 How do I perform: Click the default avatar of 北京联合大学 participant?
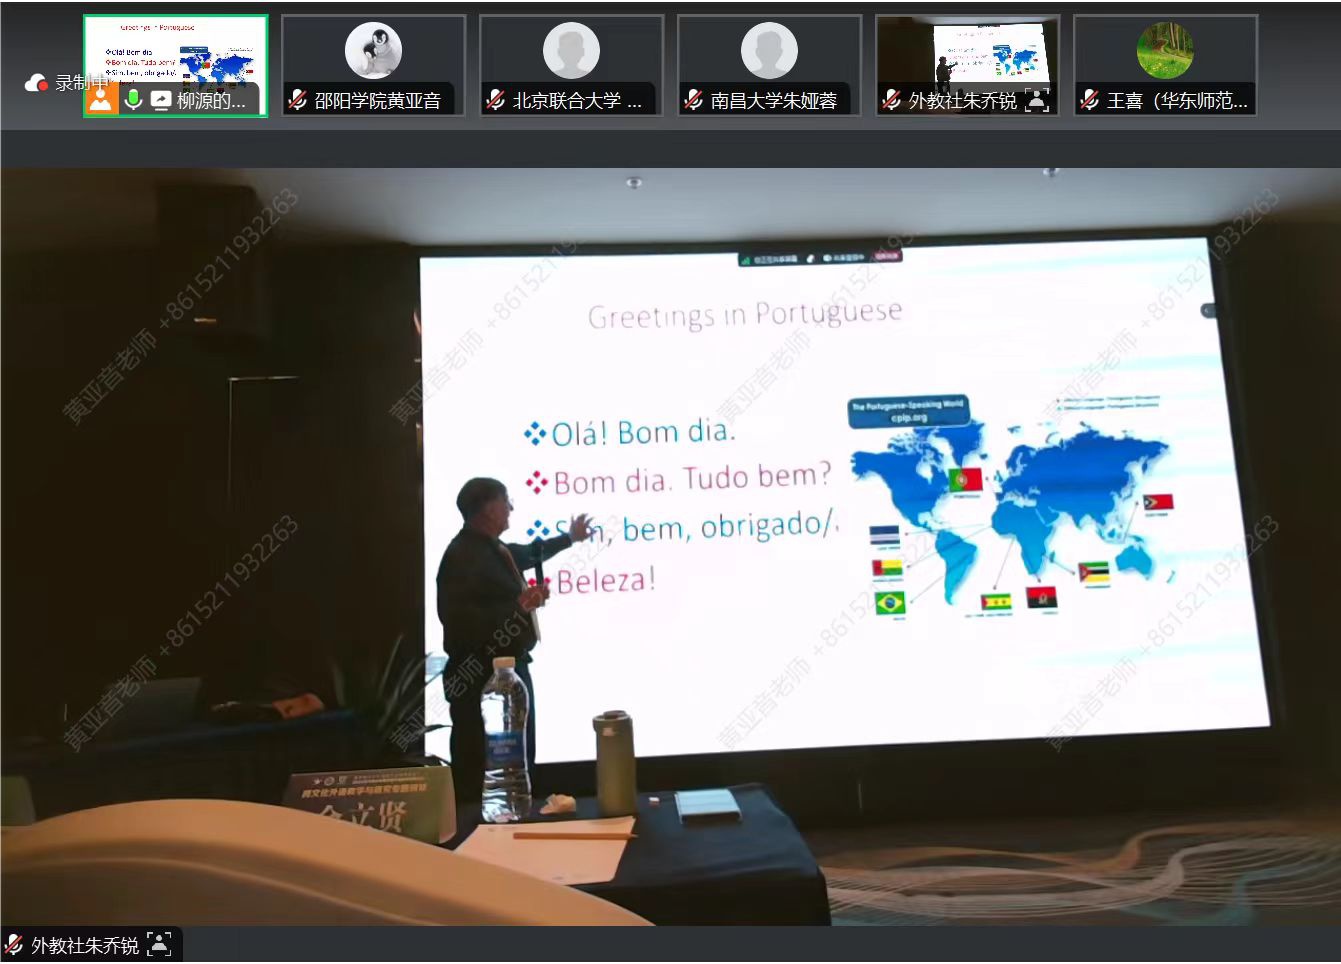[x=571, y=50]
